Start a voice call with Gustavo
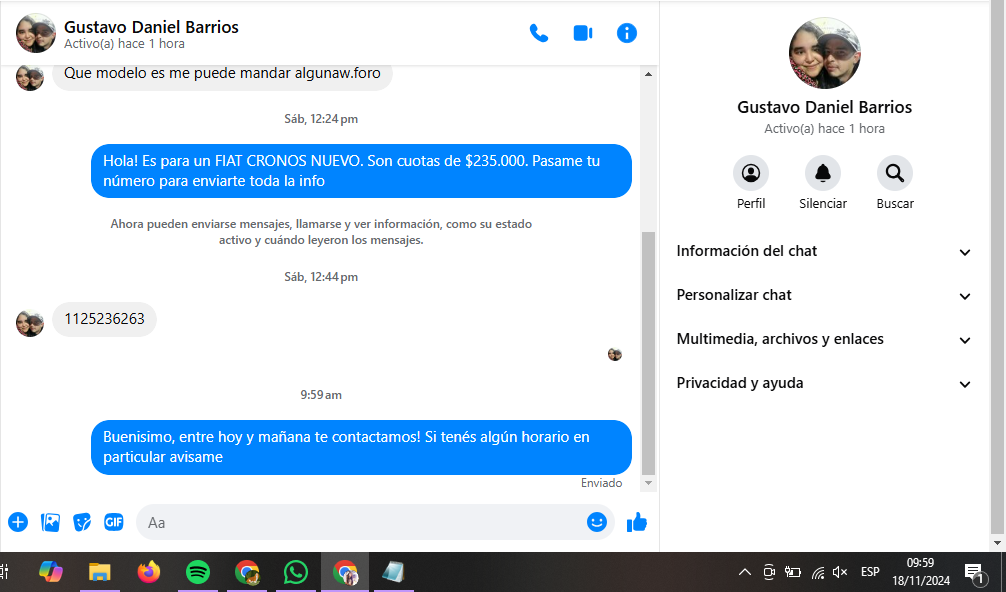Screen dimensions: 1006x592 coord(538,33)
